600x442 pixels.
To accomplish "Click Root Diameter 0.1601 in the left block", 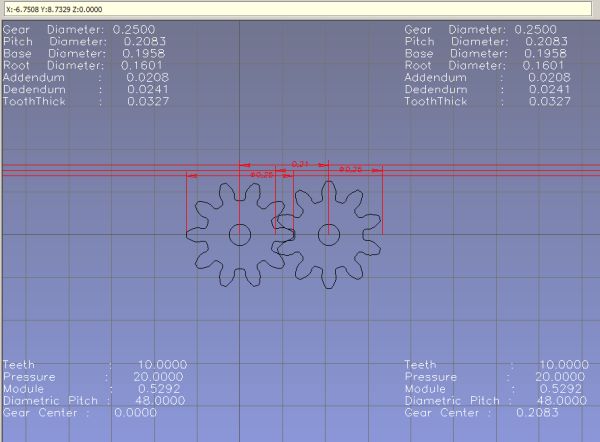I will [83, 65].
